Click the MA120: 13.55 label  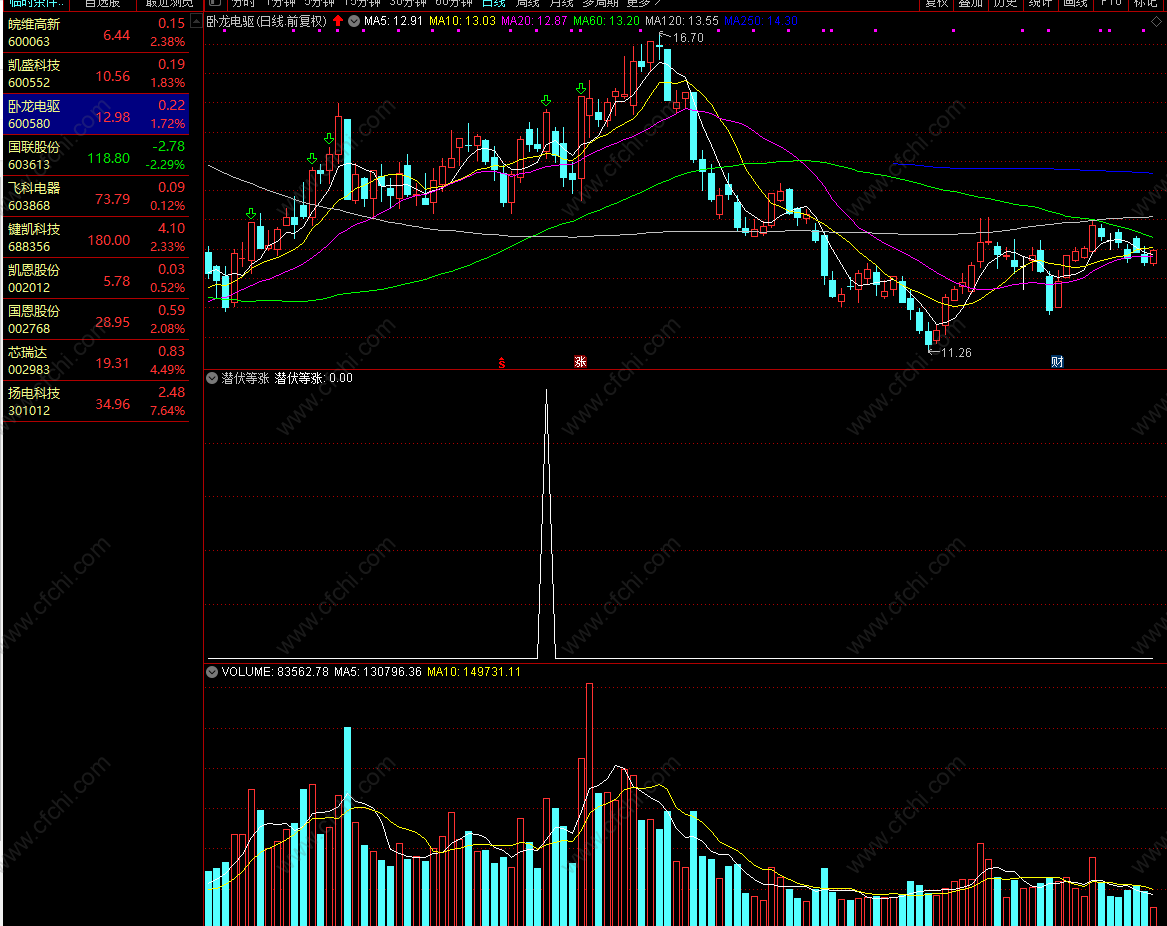(x=682, y=21)
